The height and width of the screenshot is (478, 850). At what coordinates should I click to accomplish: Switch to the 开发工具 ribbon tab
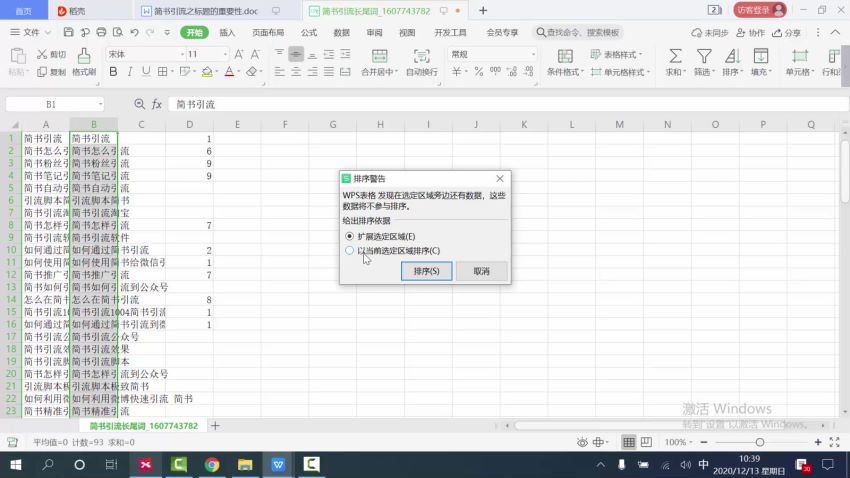[450, 33]
